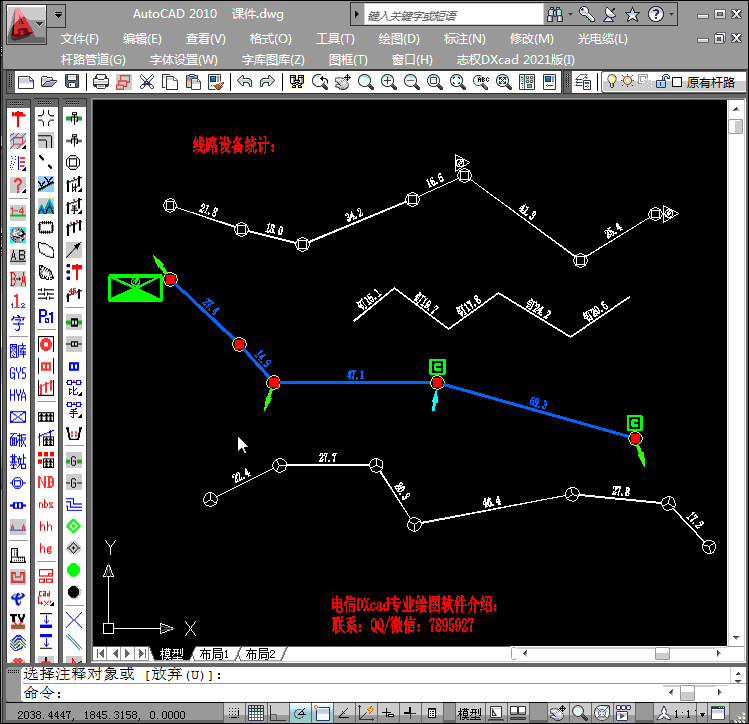Open the AutoCAD application menu dropdown
The height and width of the screenshot is (724, 749).
[25, 22]
